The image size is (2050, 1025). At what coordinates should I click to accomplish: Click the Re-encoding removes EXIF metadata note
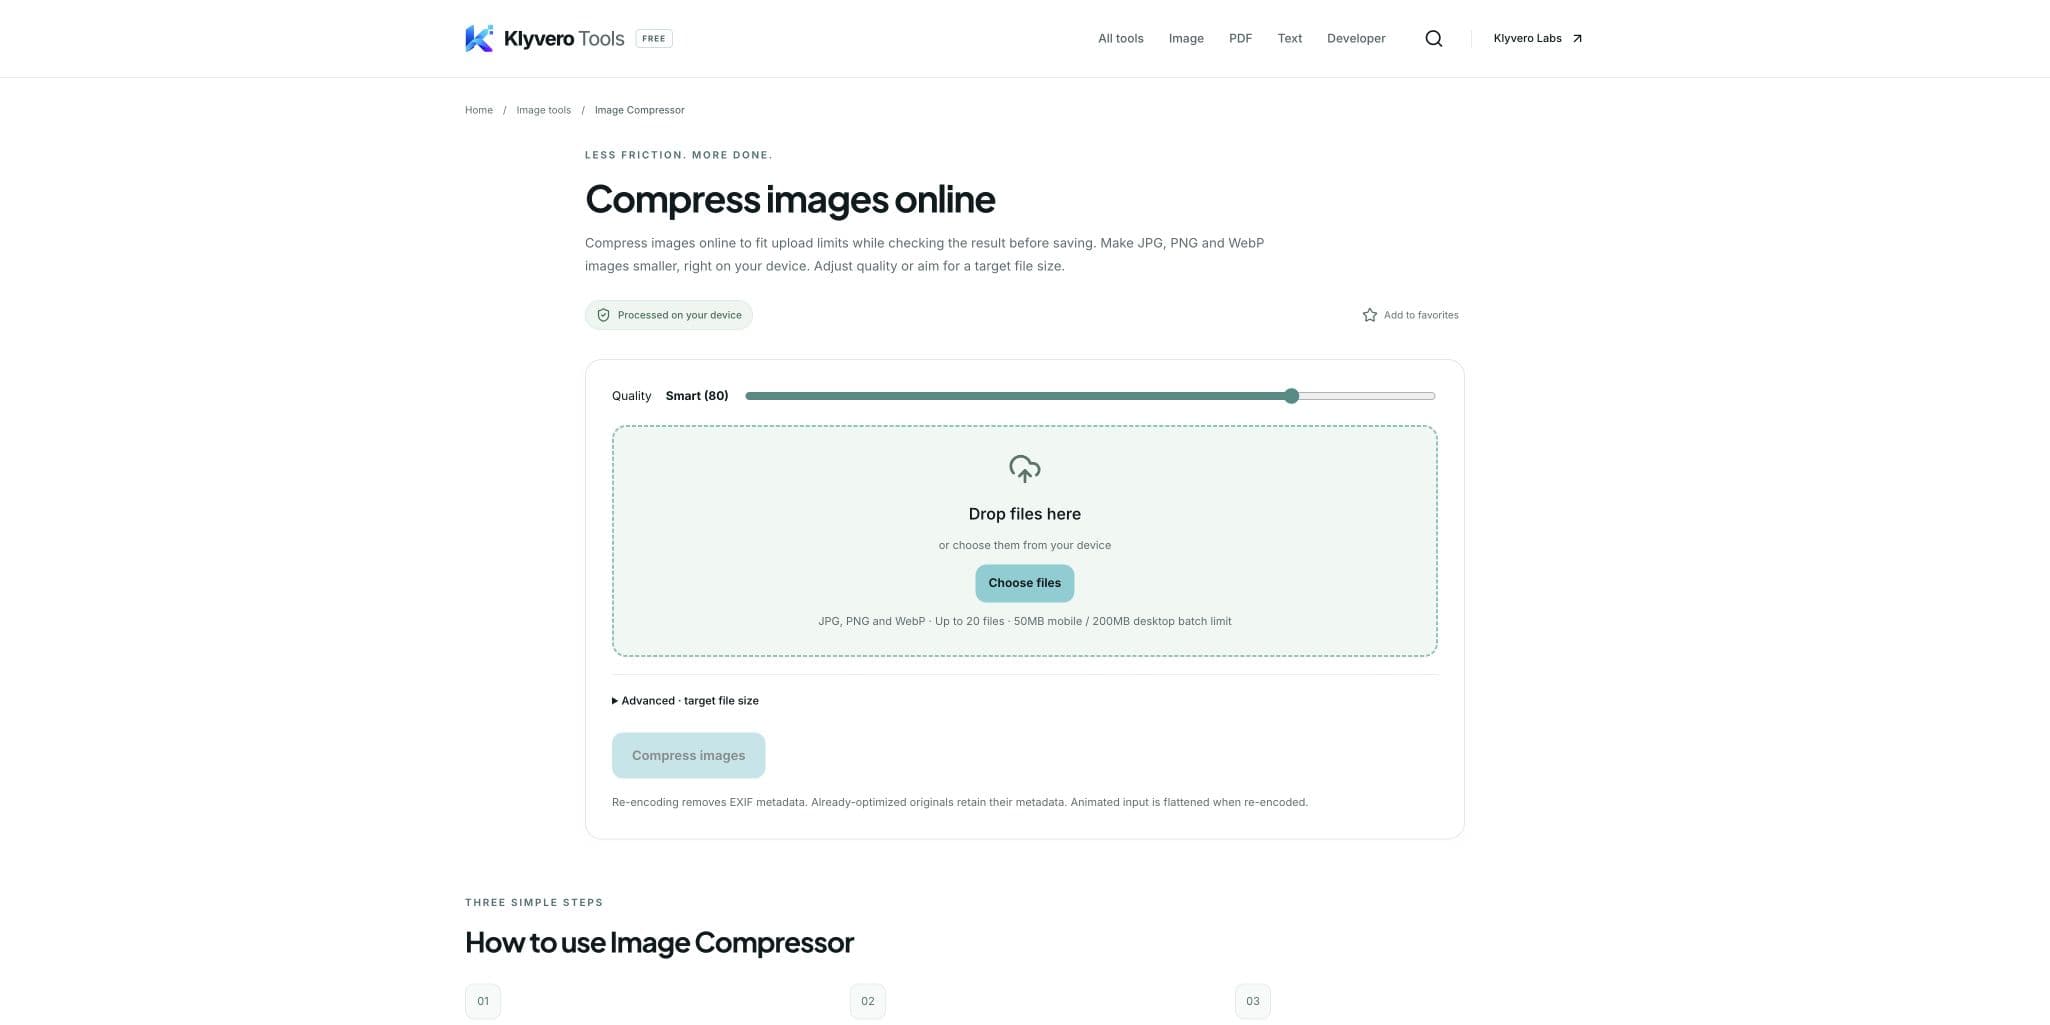[959, 802]
